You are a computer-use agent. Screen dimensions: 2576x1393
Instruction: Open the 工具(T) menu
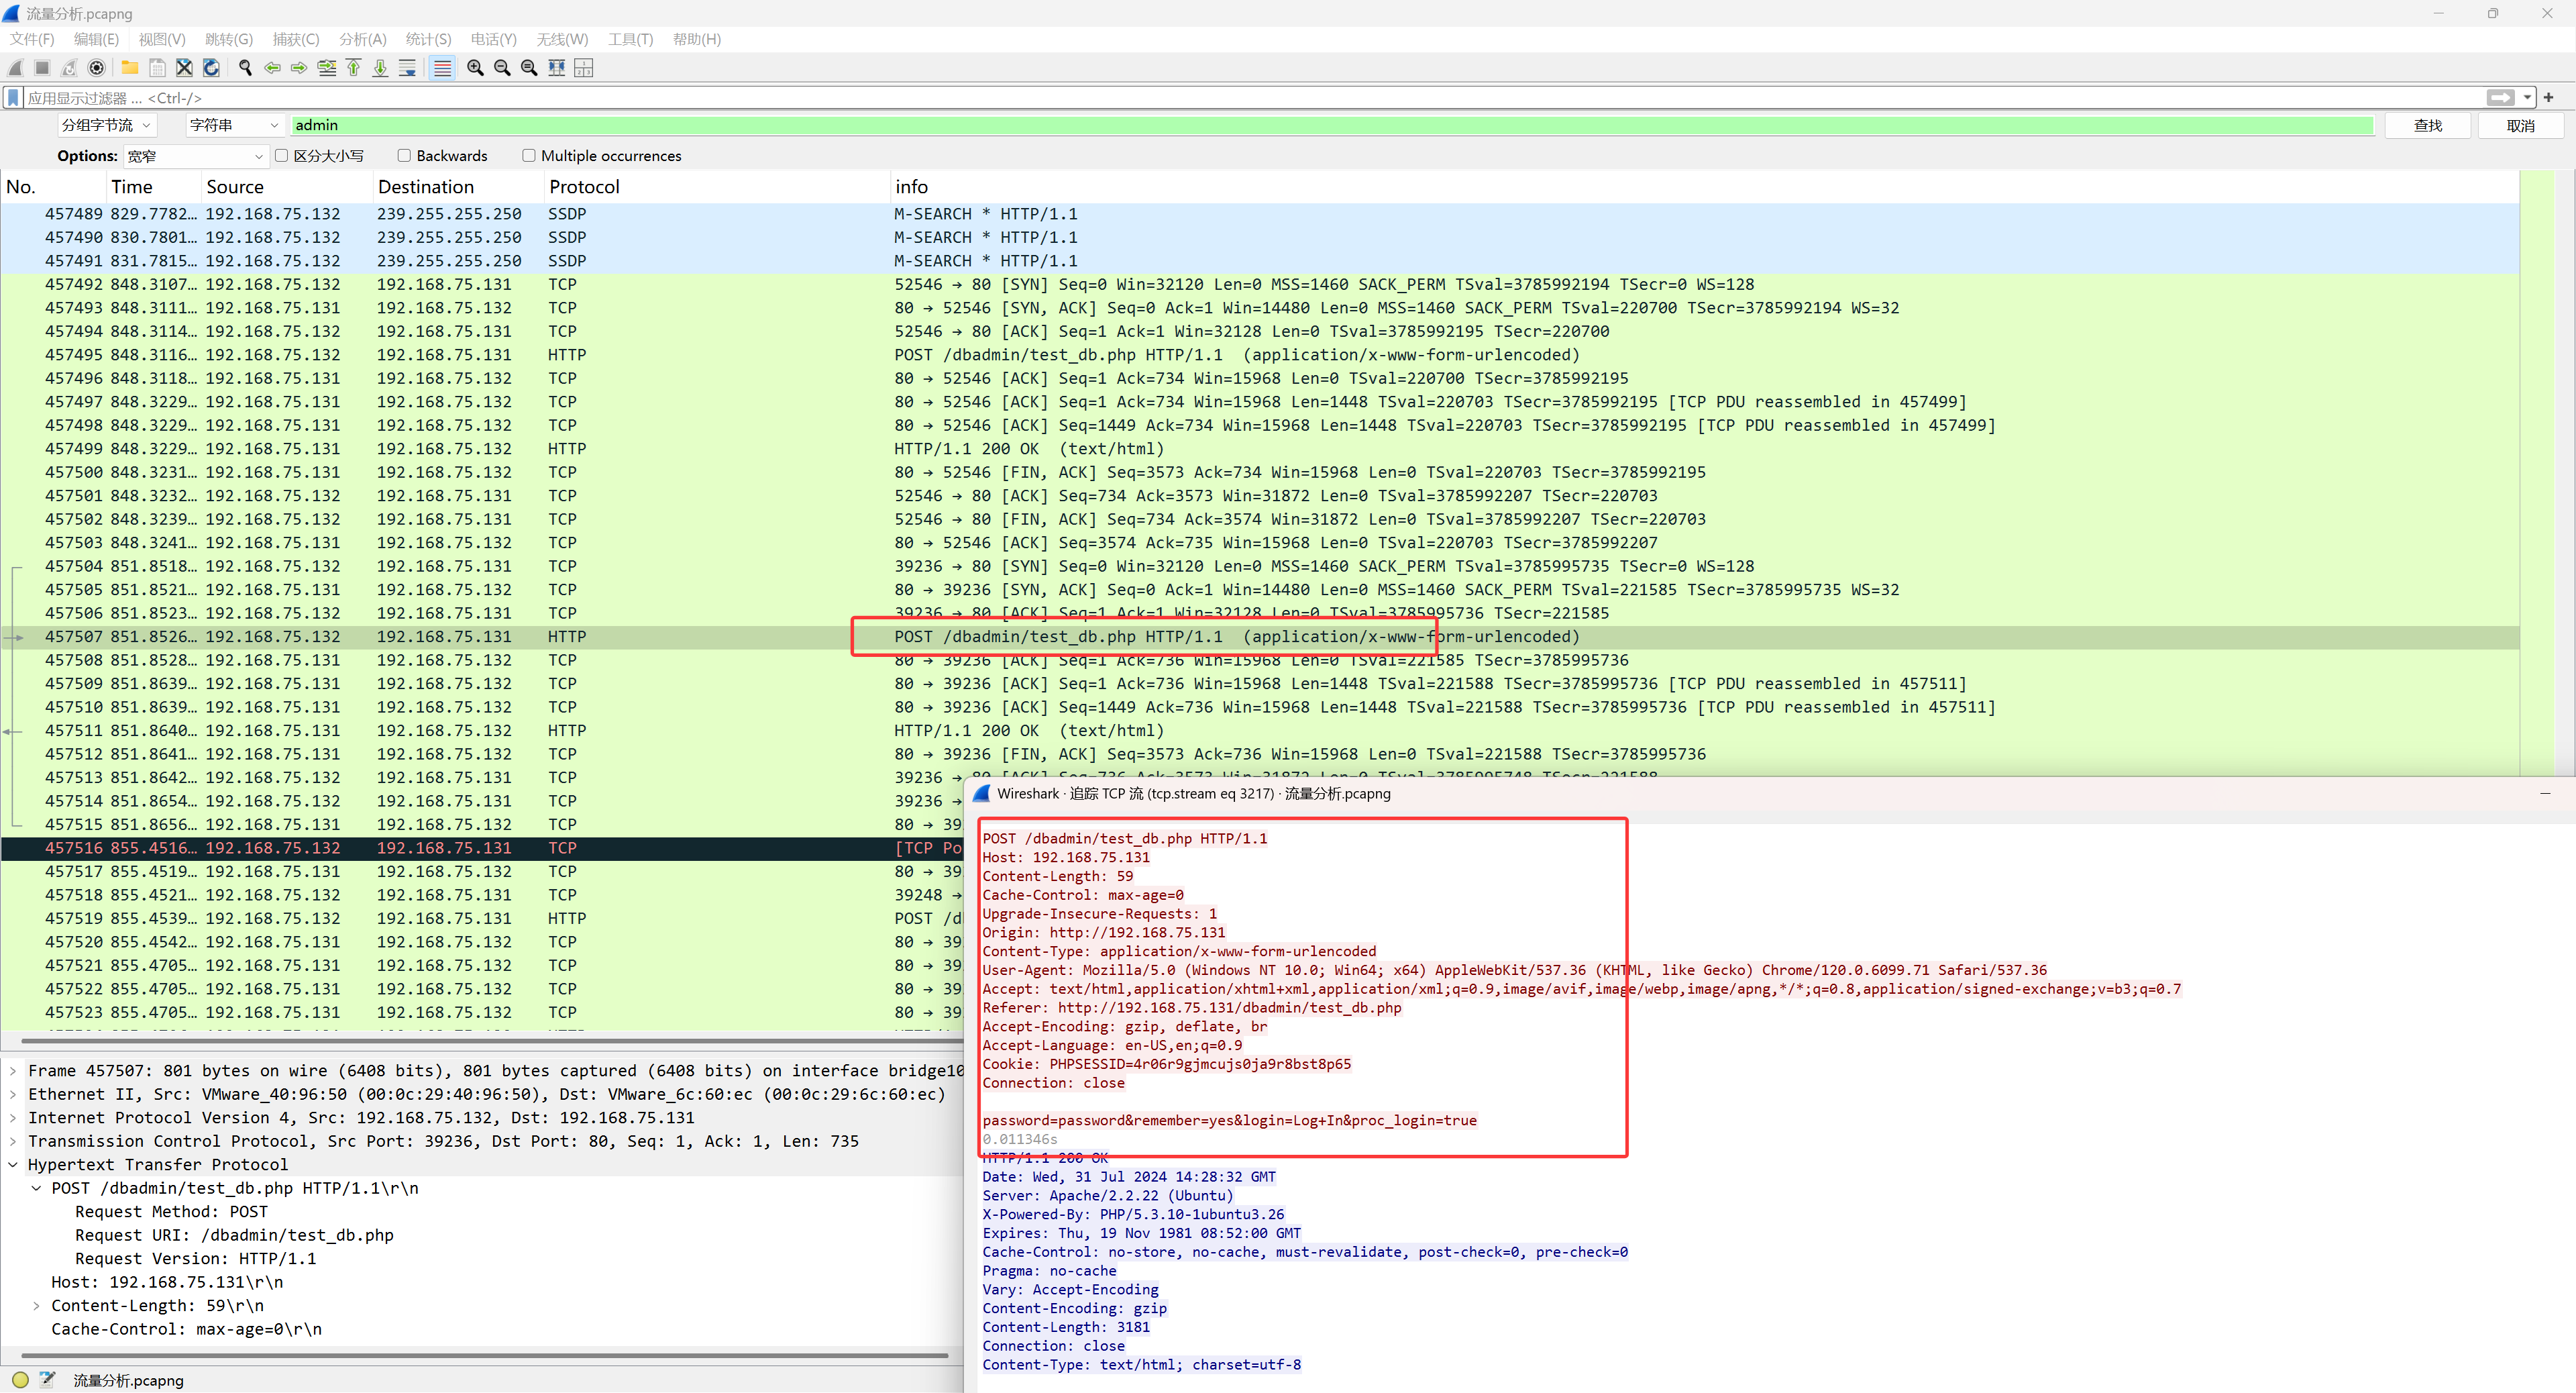tap(630, 39)
